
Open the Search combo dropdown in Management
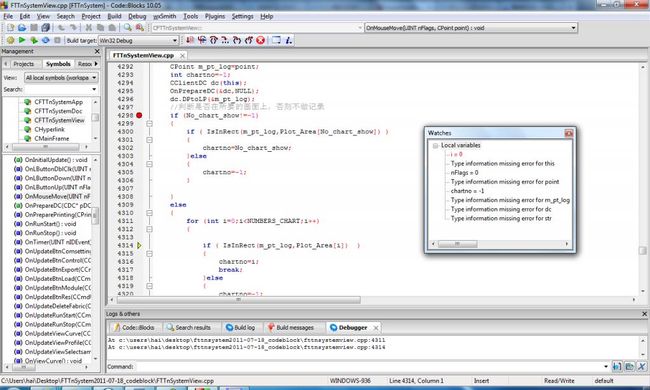pyautogui.click(x=94, y=90)
